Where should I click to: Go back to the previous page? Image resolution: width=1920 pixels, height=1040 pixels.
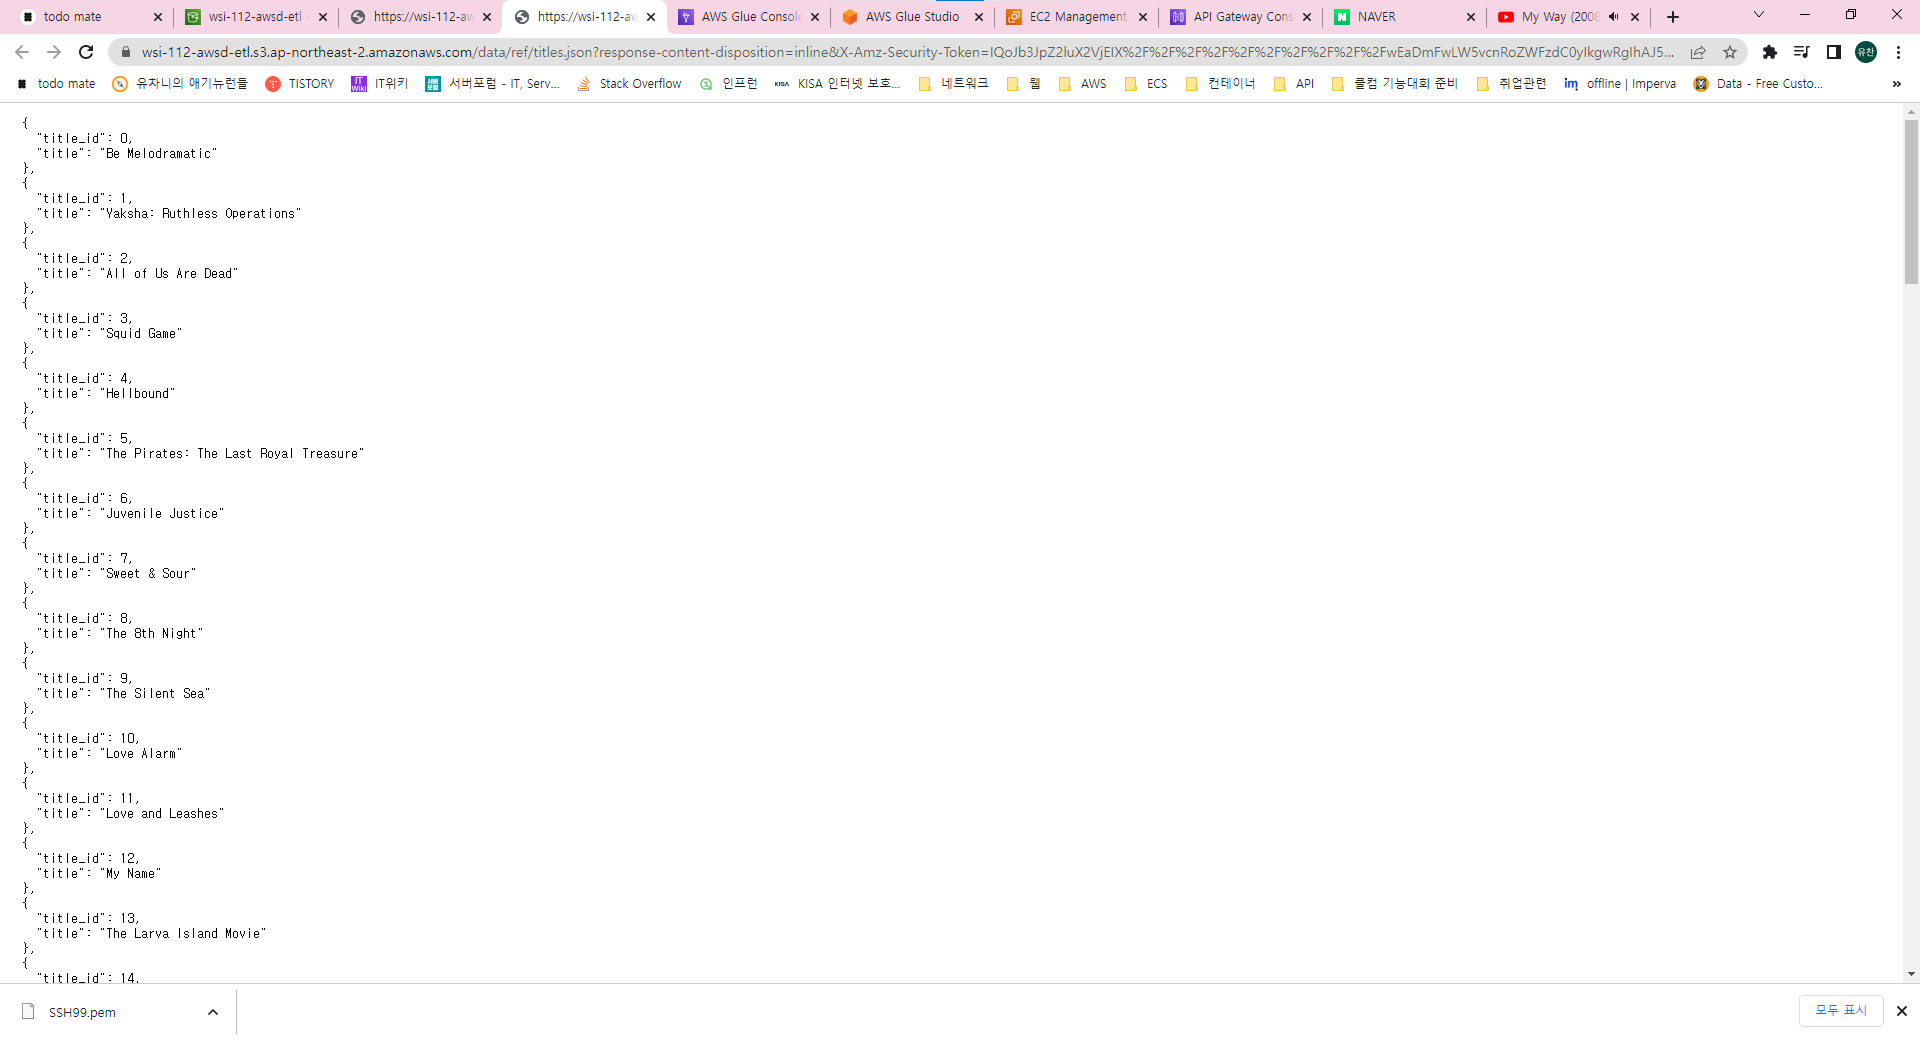pyautogui.click(x=22, y=52)
